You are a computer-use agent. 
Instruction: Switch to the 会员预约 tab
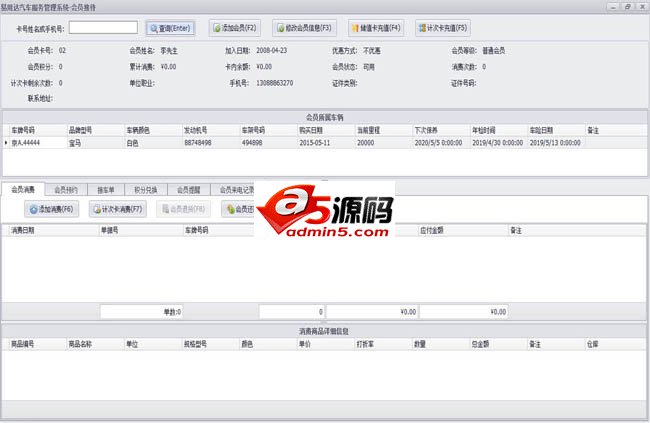click(x=66, y=190)
